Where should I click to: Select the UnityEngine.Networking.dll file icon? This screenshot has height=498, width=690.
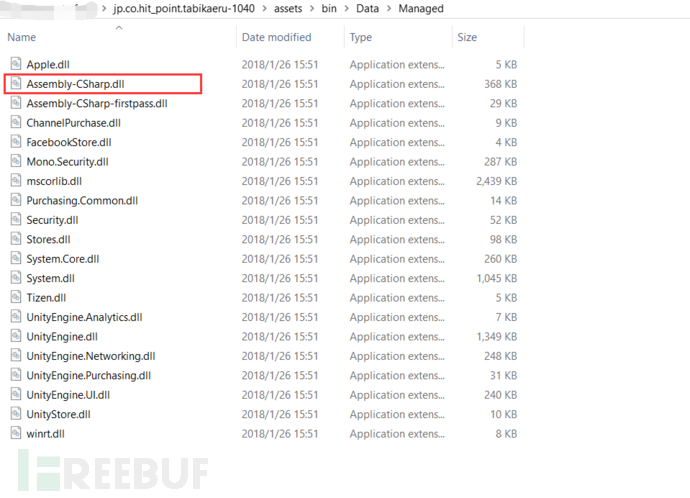16,355
